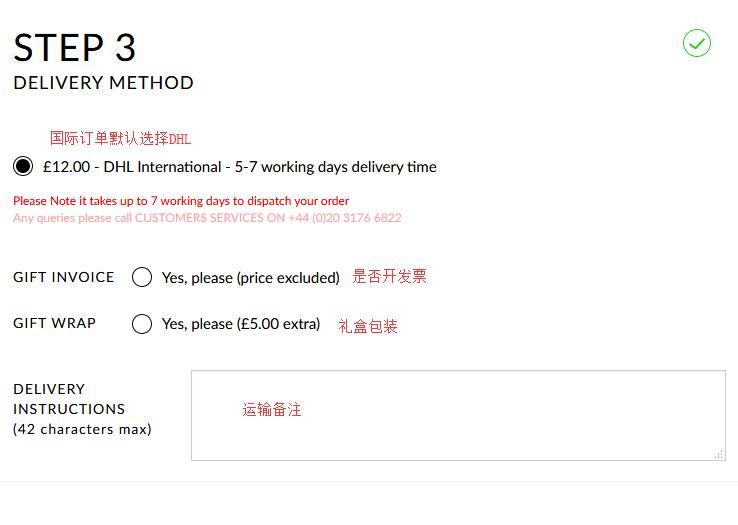
Task: Click the red 运输备注 annotation in the text box
Action: 271,409
